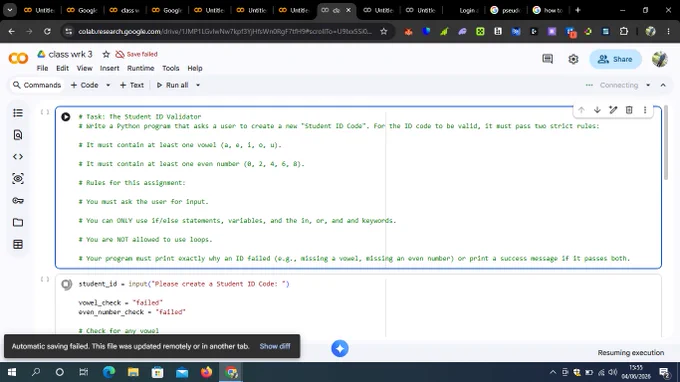The width and height of the screenshot is (680, 382).
Task: Open the Edit menu
Action: tap(62, 68)
